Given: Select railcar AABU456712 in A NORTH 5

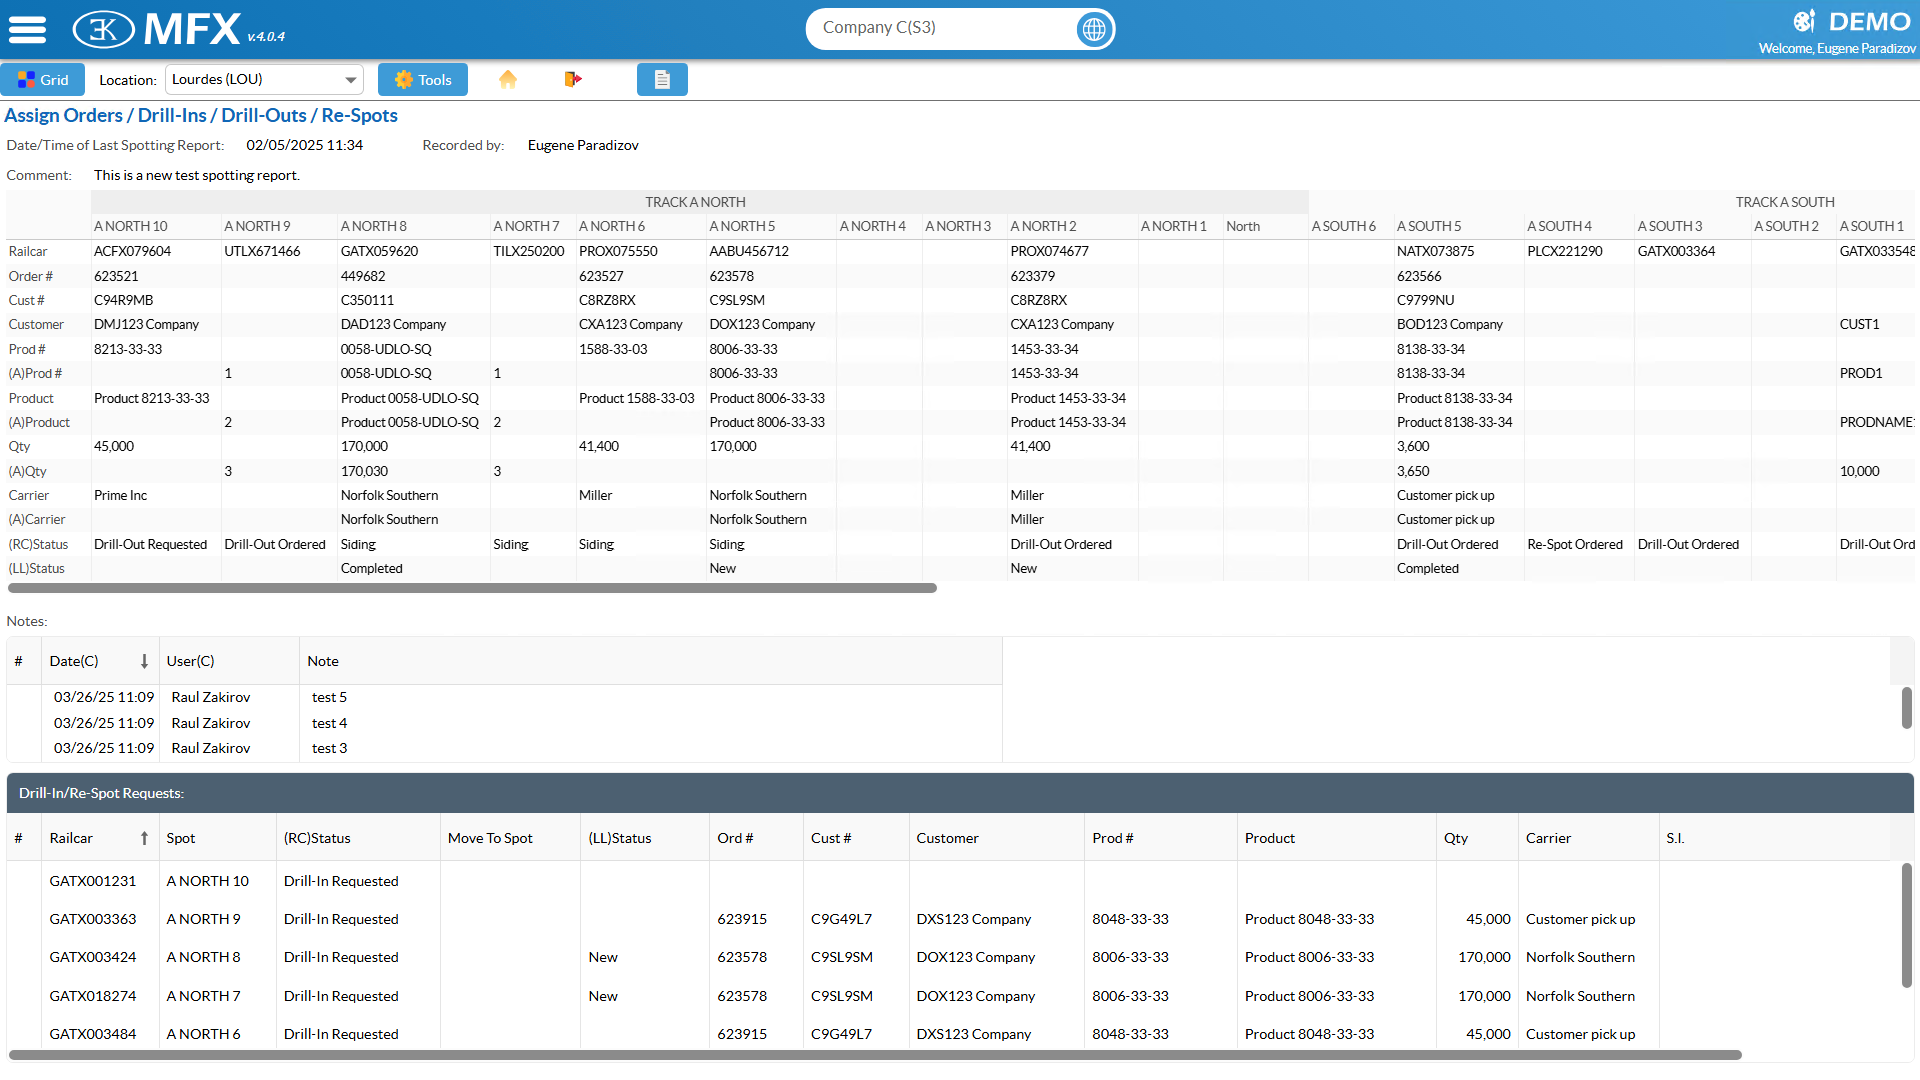Looking at the screenshot, I should (749, 251).
